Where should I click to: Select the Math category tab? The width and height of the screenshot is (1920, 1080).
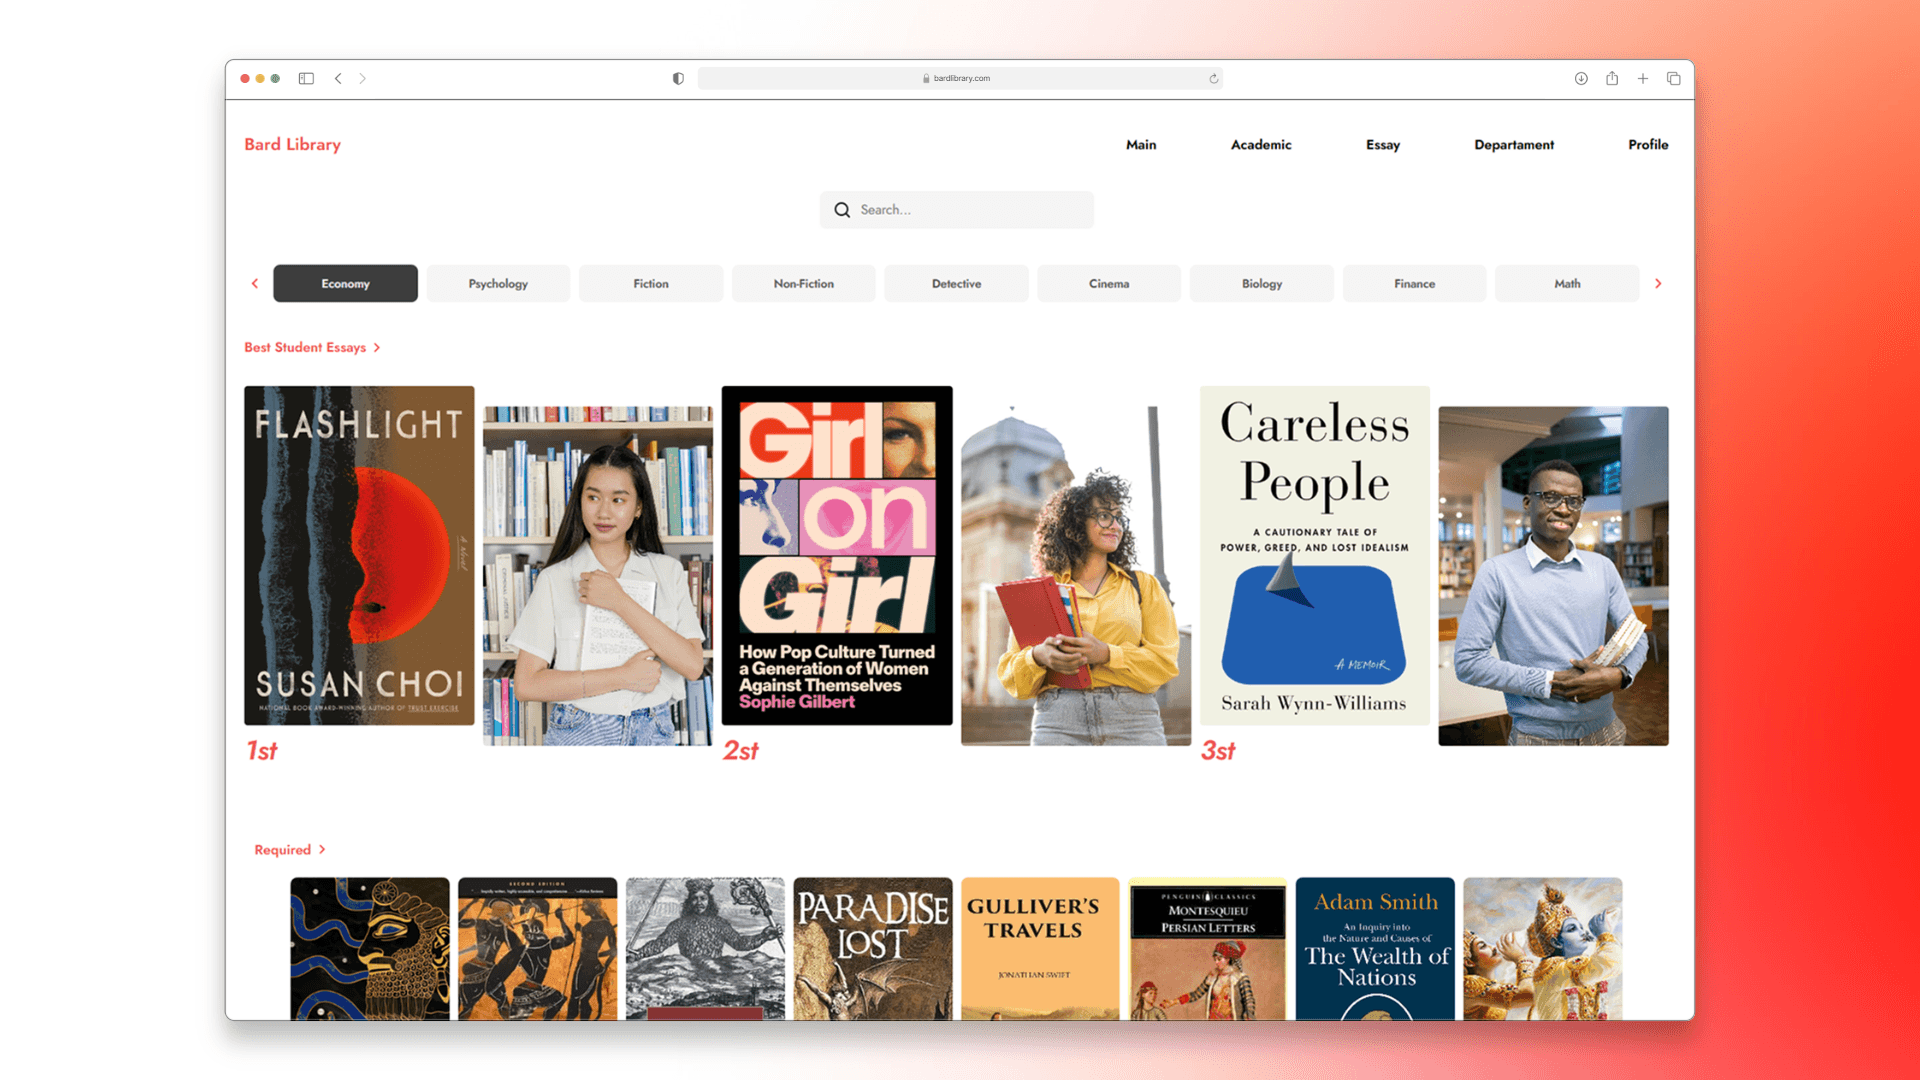pyautogui.click(x=1567, y=284)
